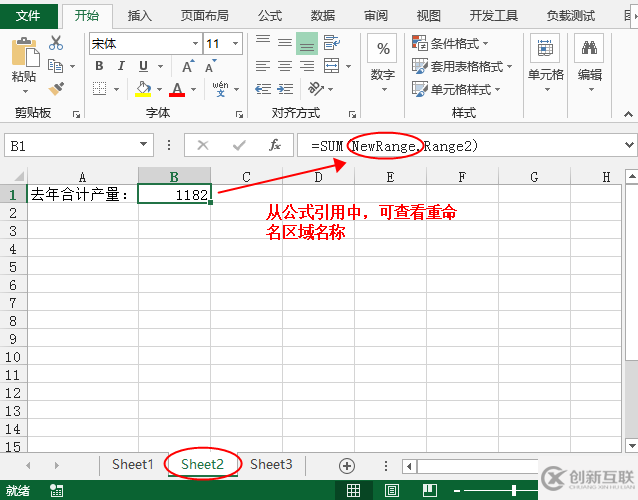Open 单元格样式 cell styles
Screen dimensions: 638x500
click(x=456, y=89)
